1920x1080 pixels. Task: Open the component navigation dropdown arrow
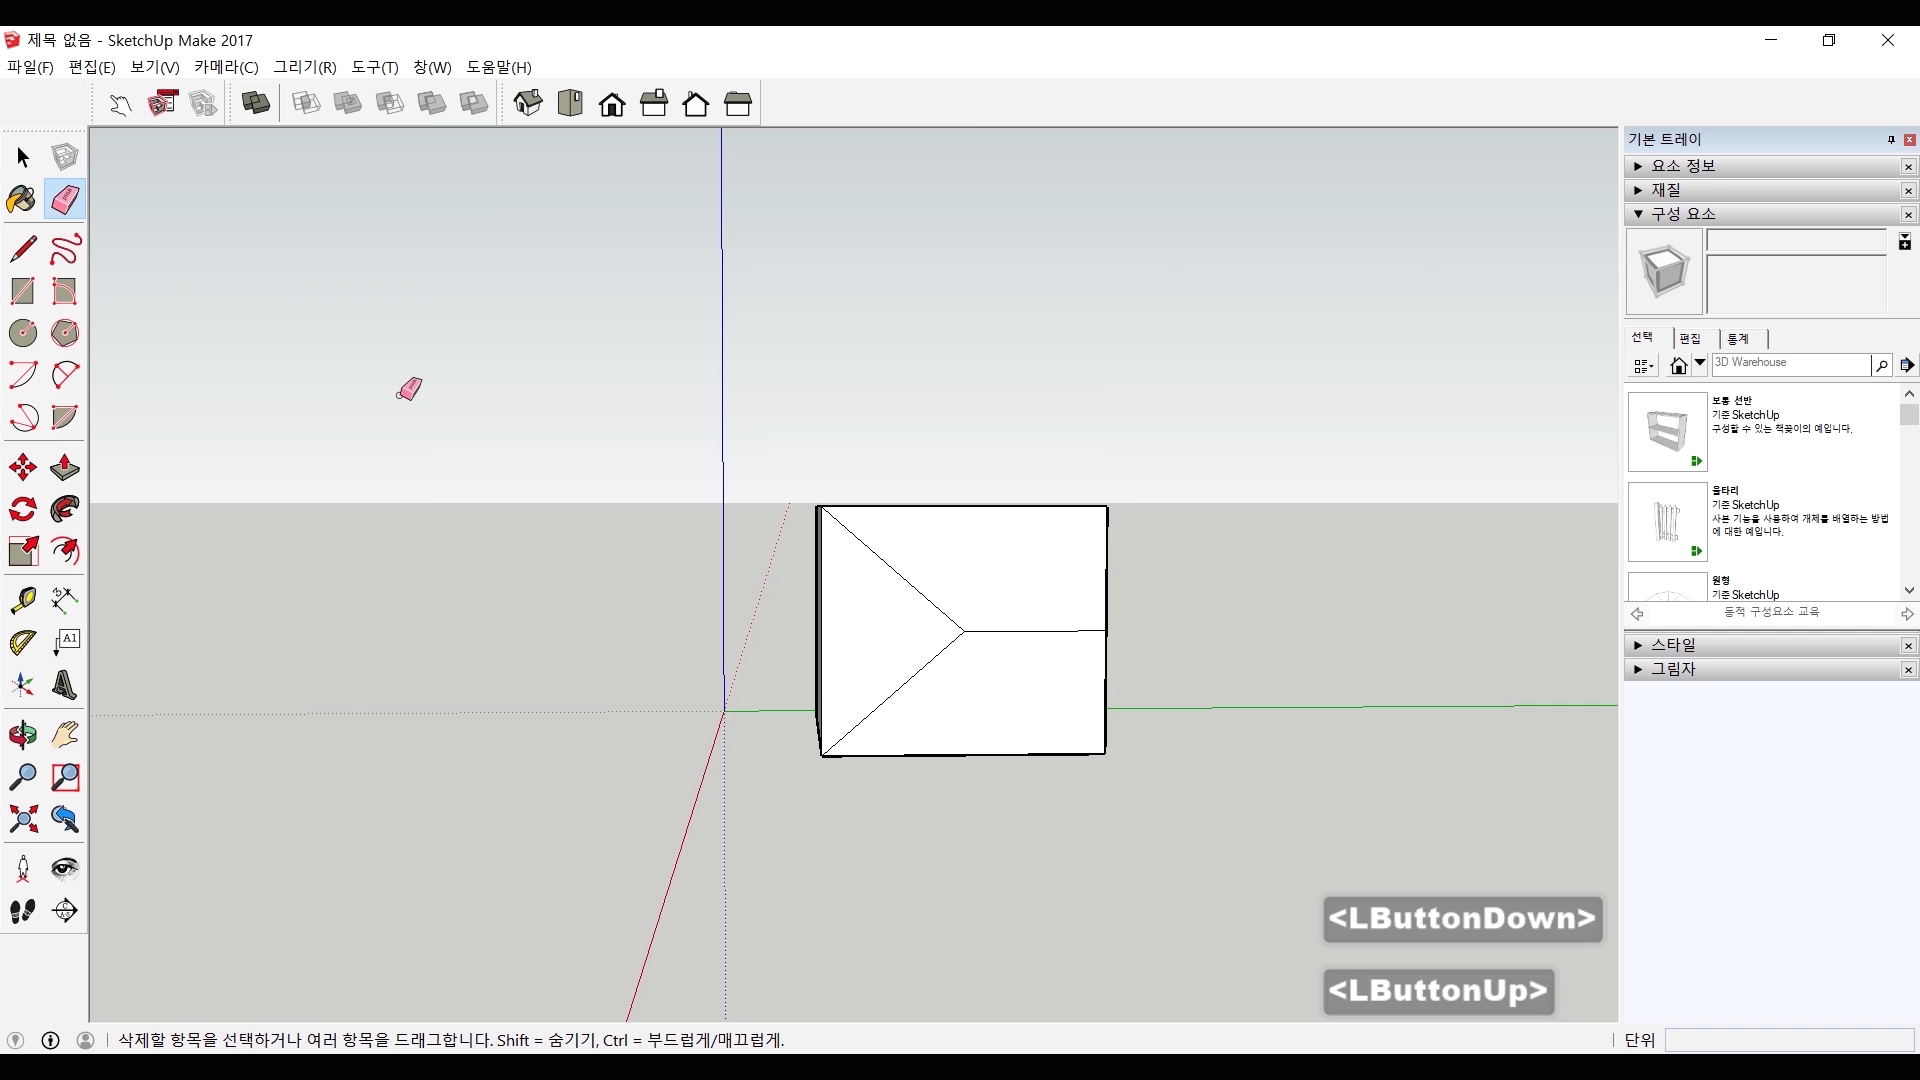click(x=1699, y=364)
